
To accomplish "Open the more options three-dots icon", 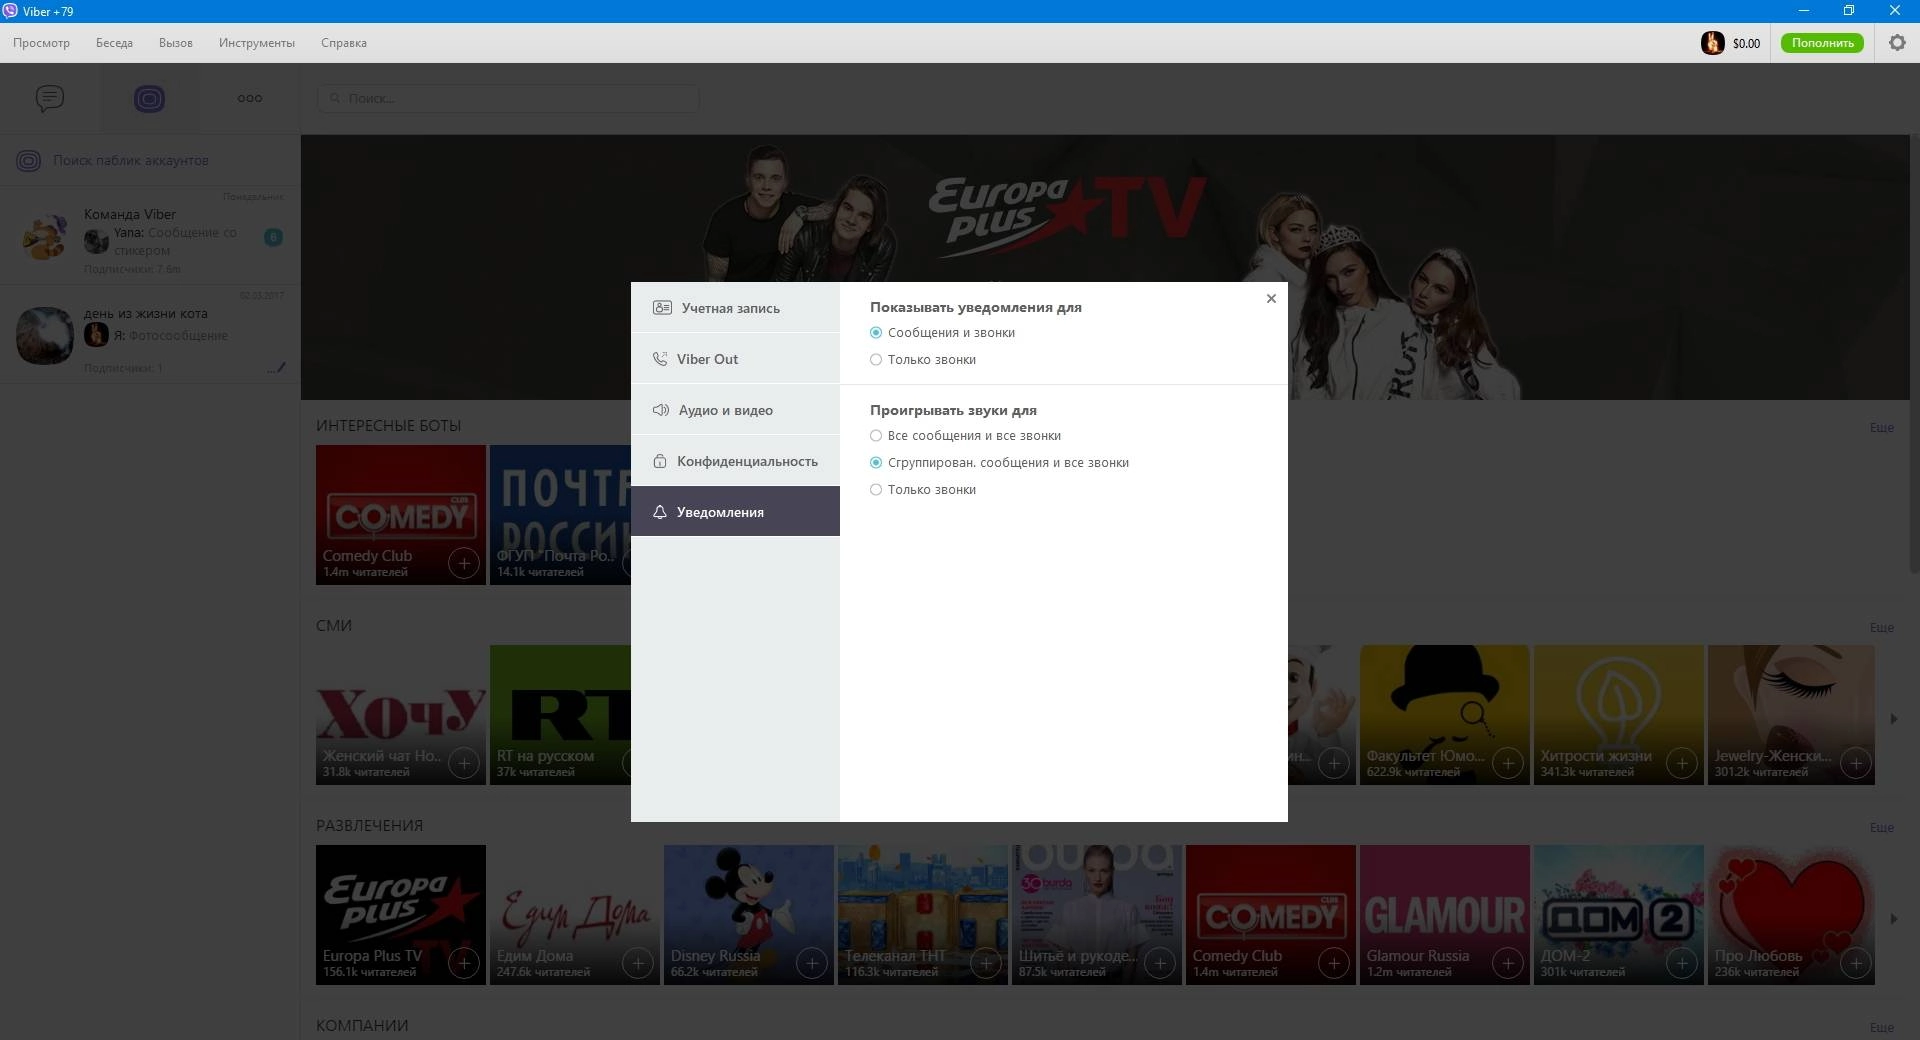I will pyautogui.click(x=250, y=98).
